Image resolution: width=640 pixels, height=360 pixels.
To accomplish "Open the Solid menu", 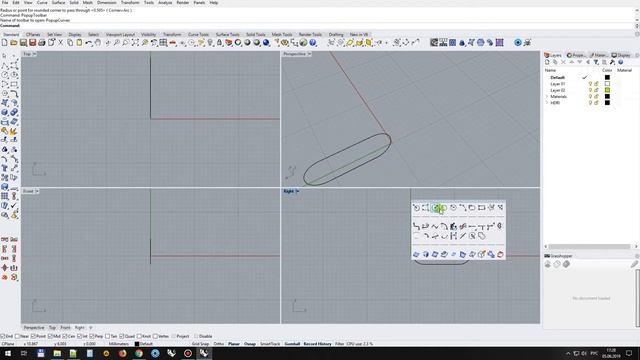I will [x=74, y=2].
